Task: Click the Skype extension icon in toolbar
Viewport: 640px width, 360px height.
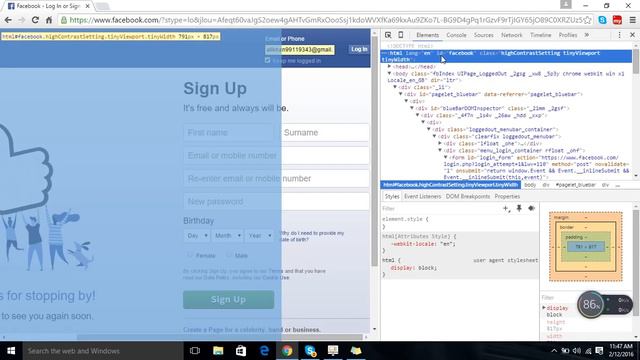Action: tap(602, 20)
